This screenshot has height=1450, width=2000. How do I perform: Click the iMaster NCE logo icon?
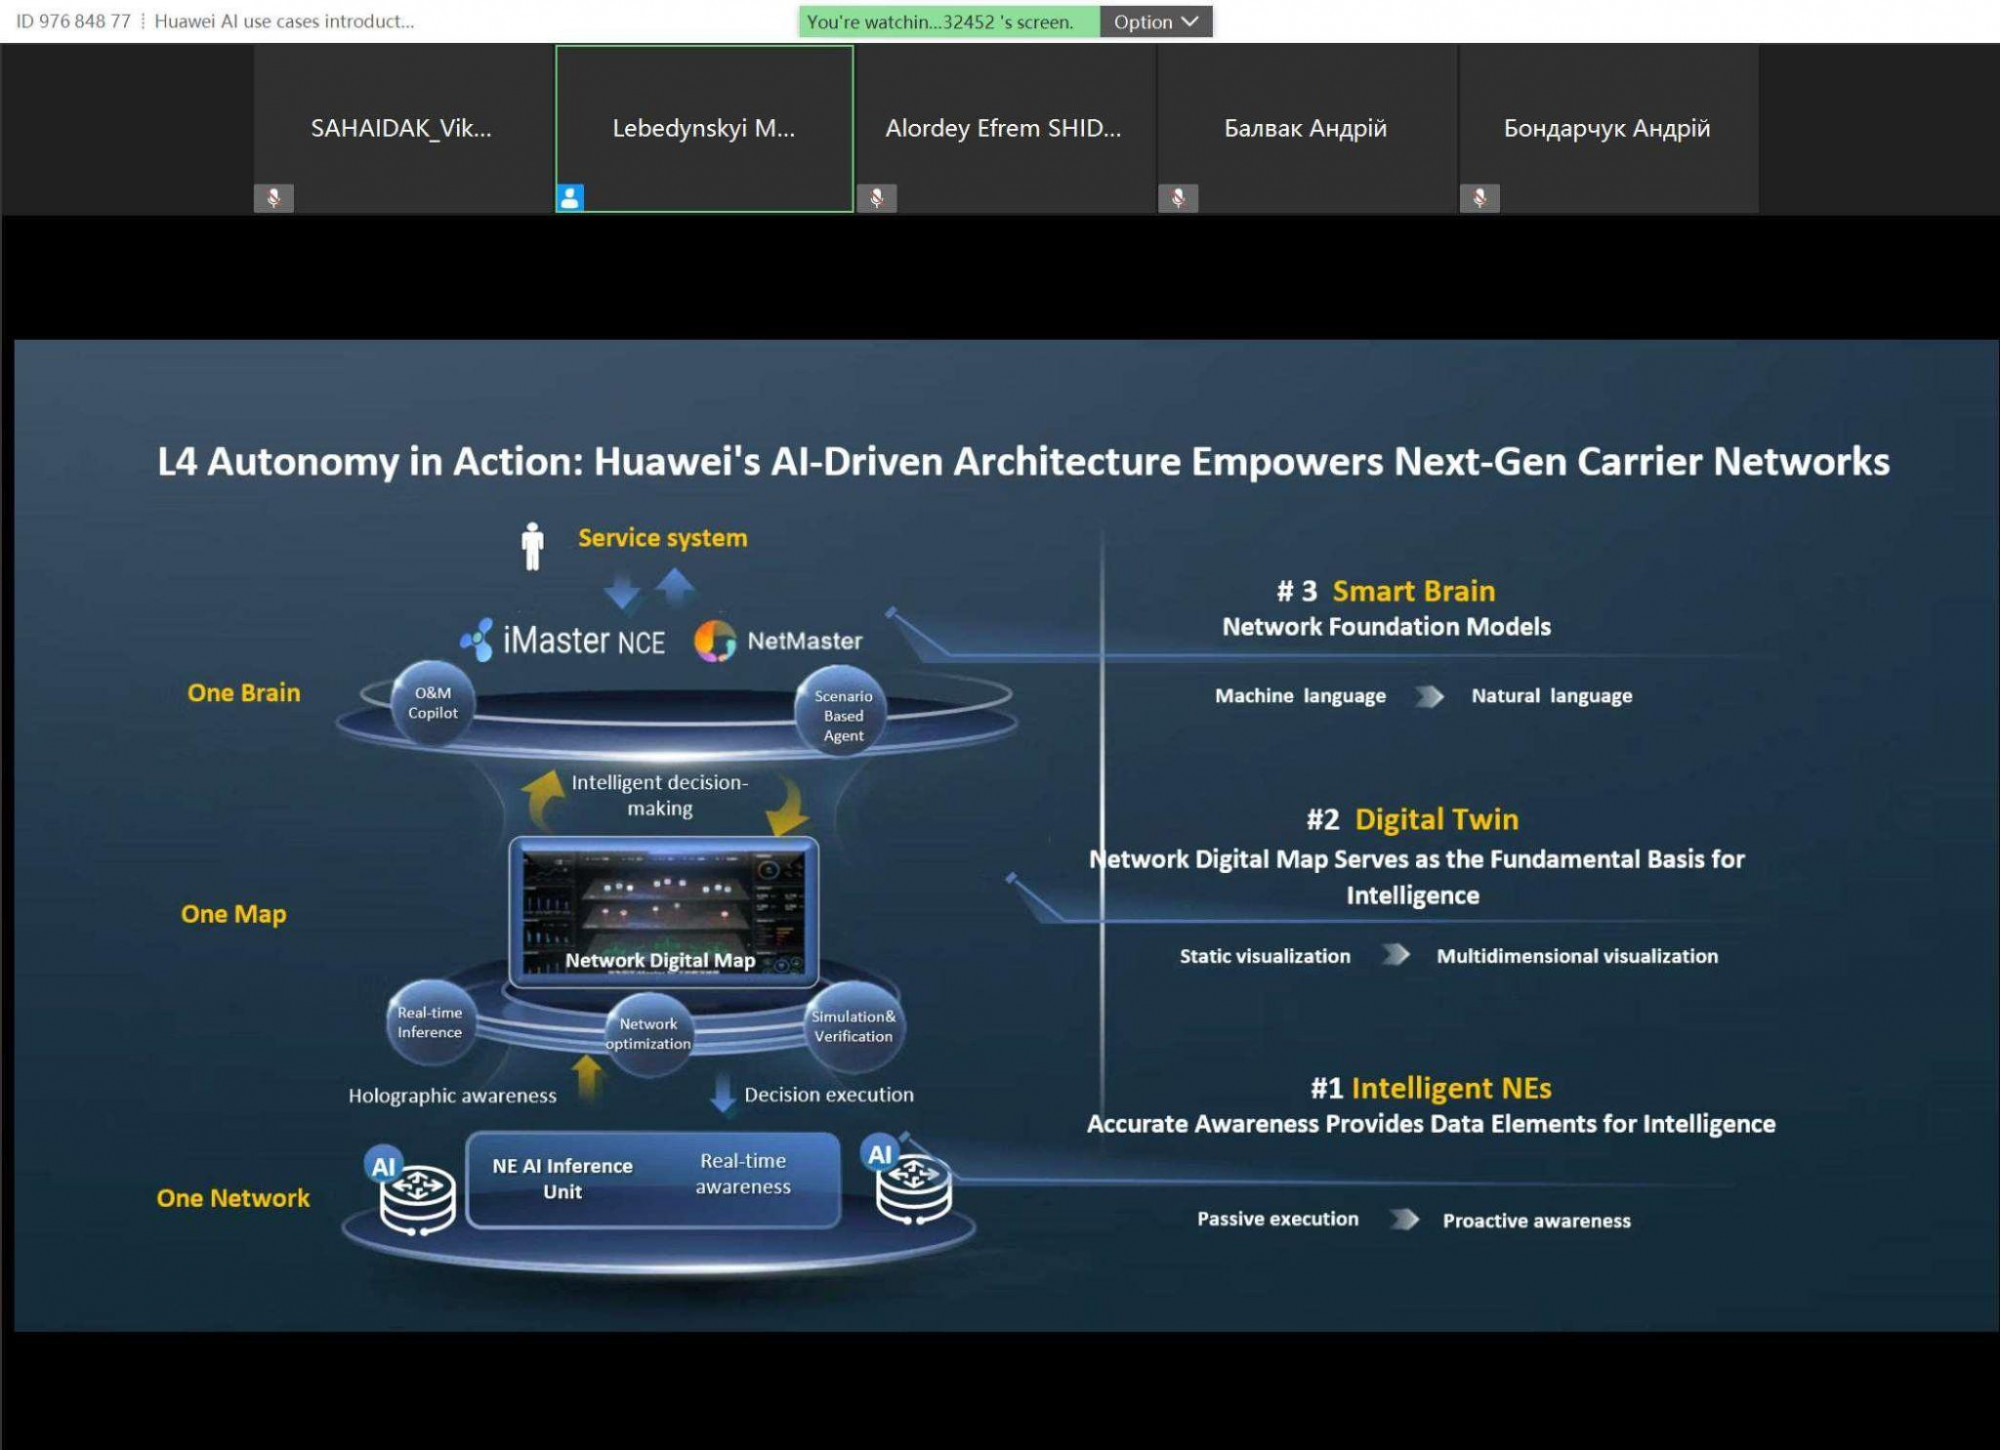478,639
